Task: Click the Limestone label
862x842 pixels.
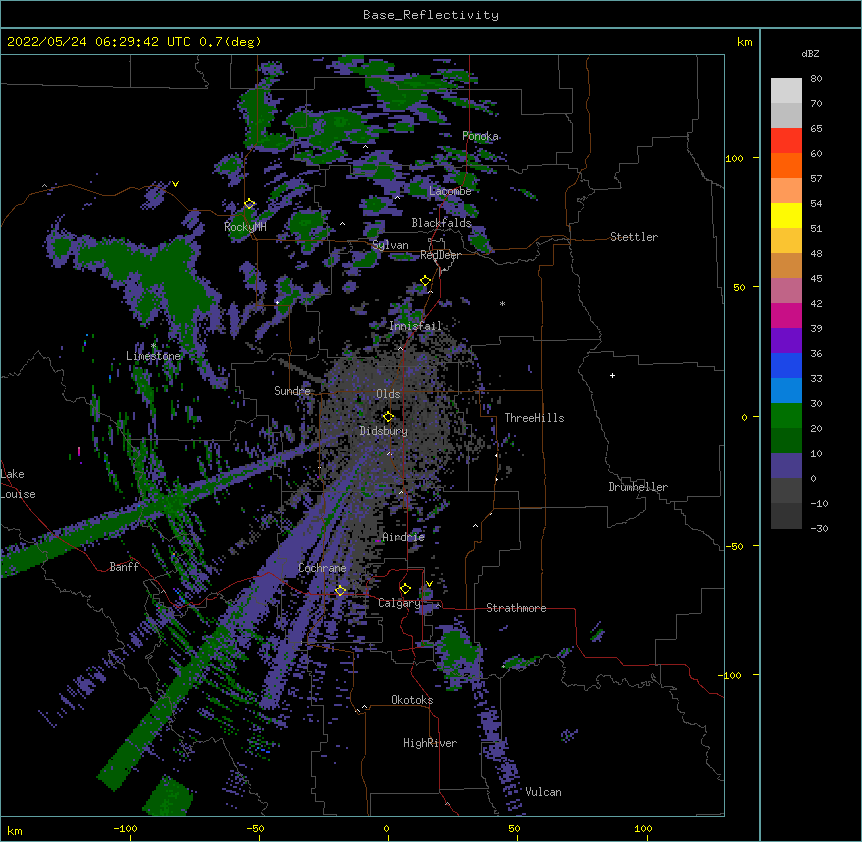Action: 153,356
